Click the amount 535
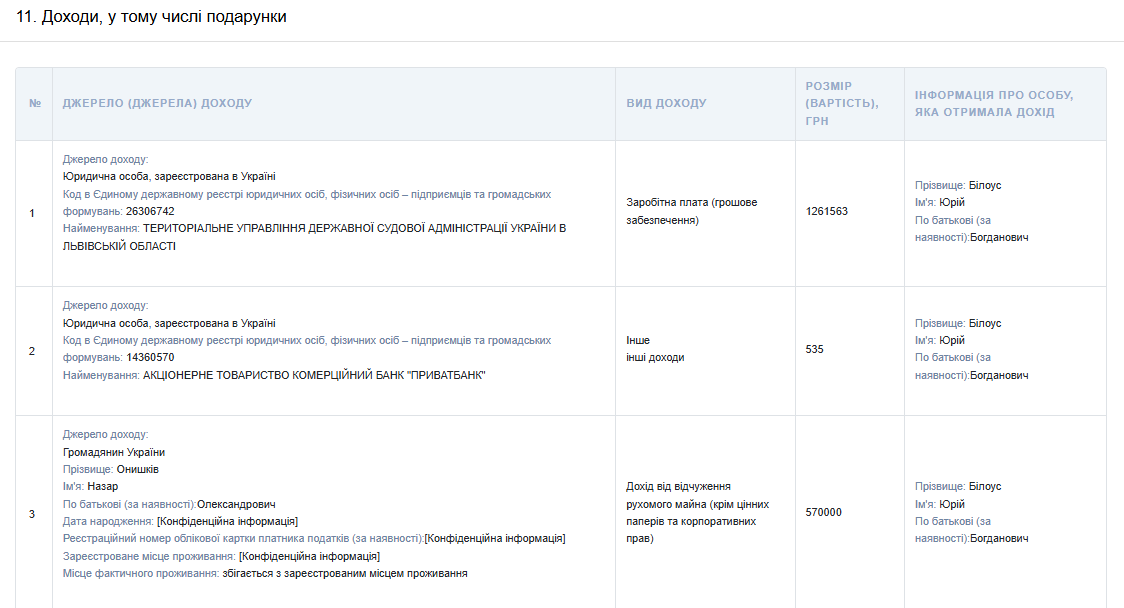 coord(814,349)
